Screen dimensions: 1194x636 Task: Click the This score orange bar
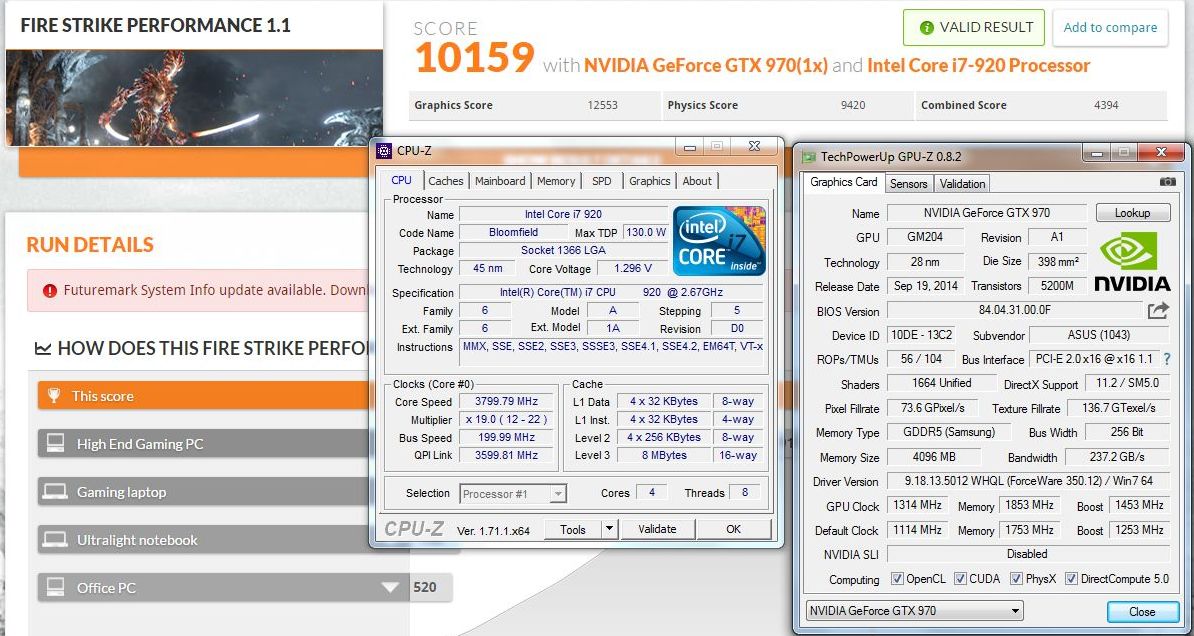[203, 396]
